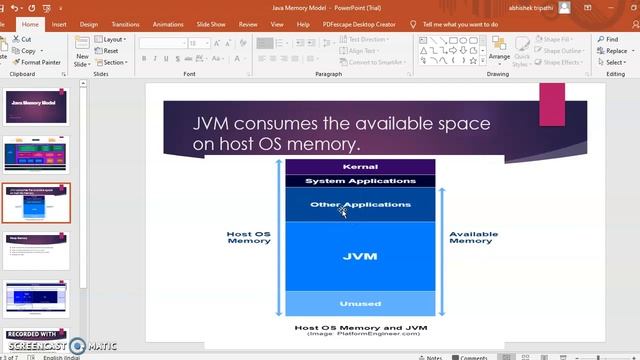
Task: Click Start From Beginning quick access icon
Action: tap(47, 8)
